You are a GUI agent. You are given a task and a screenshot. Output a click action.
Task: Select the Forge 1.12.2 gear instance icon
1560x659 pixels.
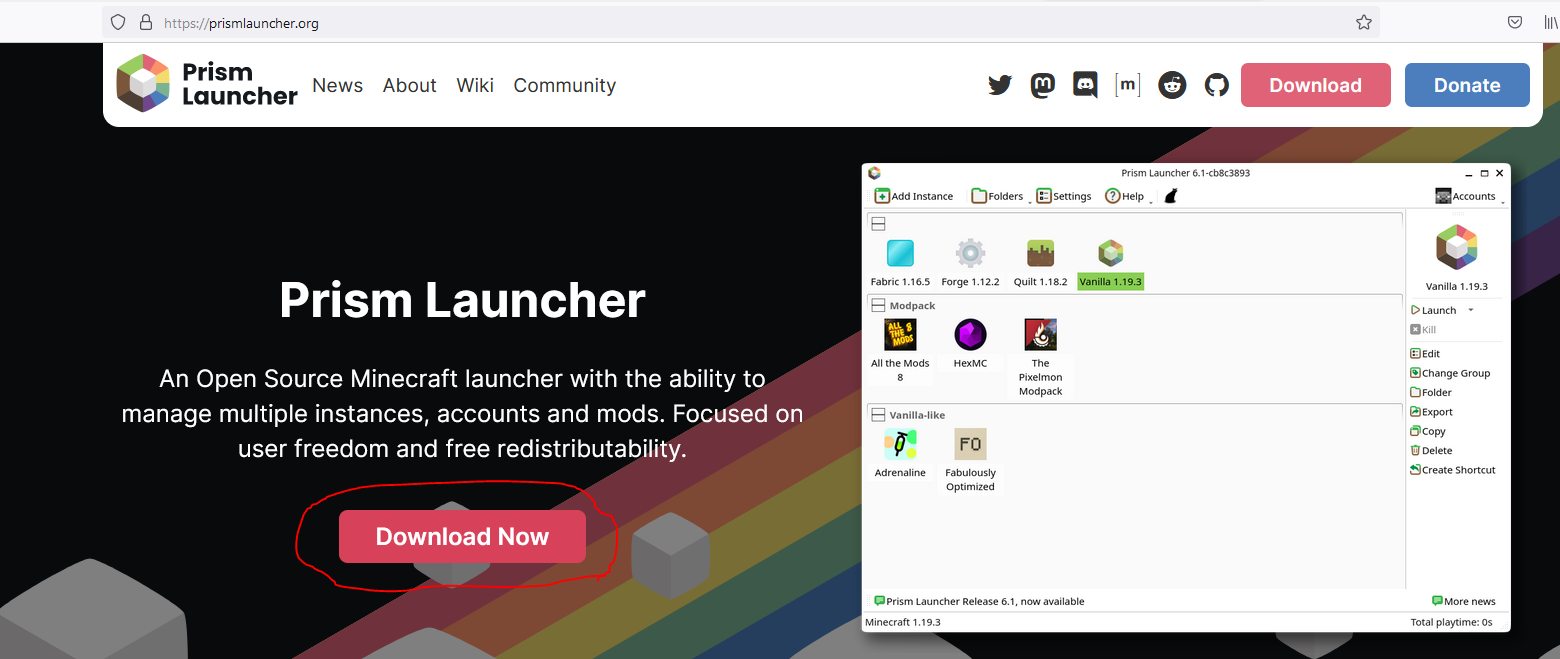tap(970, 253)
